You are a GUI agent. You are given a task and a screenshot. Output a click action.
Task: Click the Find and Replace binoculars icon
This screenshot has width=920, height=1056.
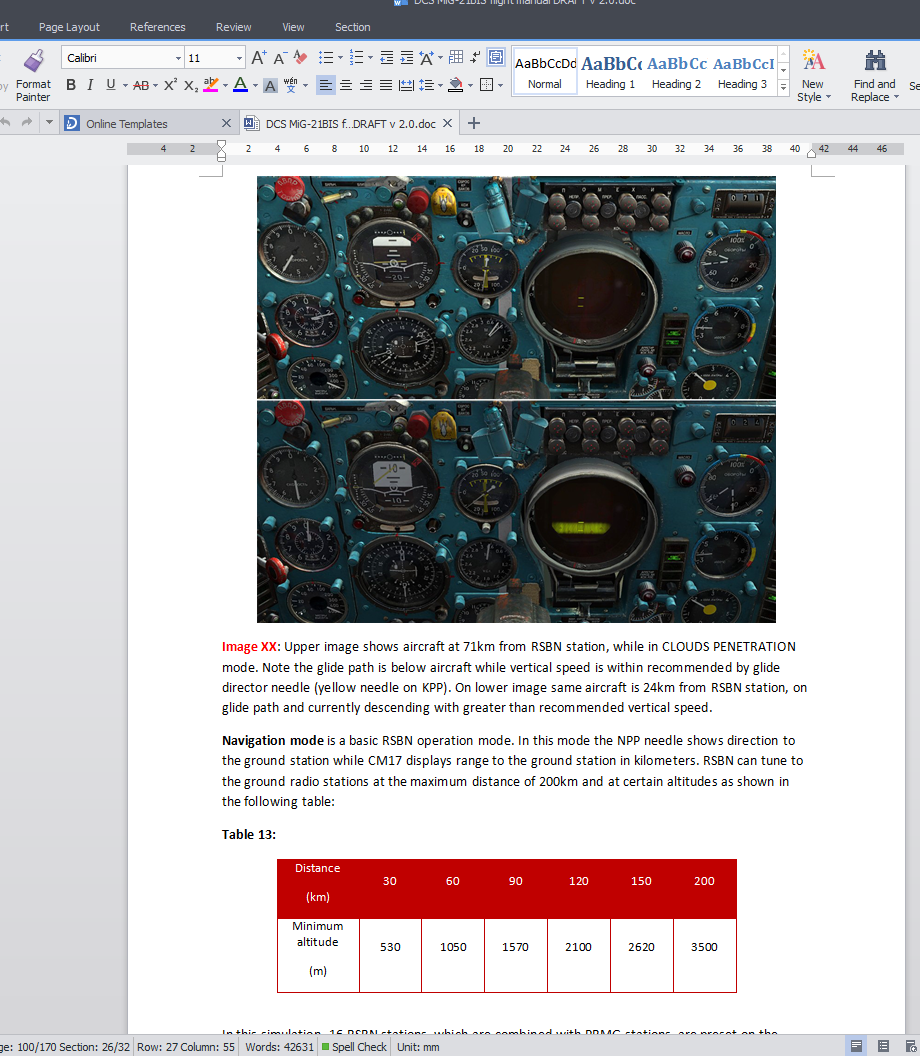[875, 61]
